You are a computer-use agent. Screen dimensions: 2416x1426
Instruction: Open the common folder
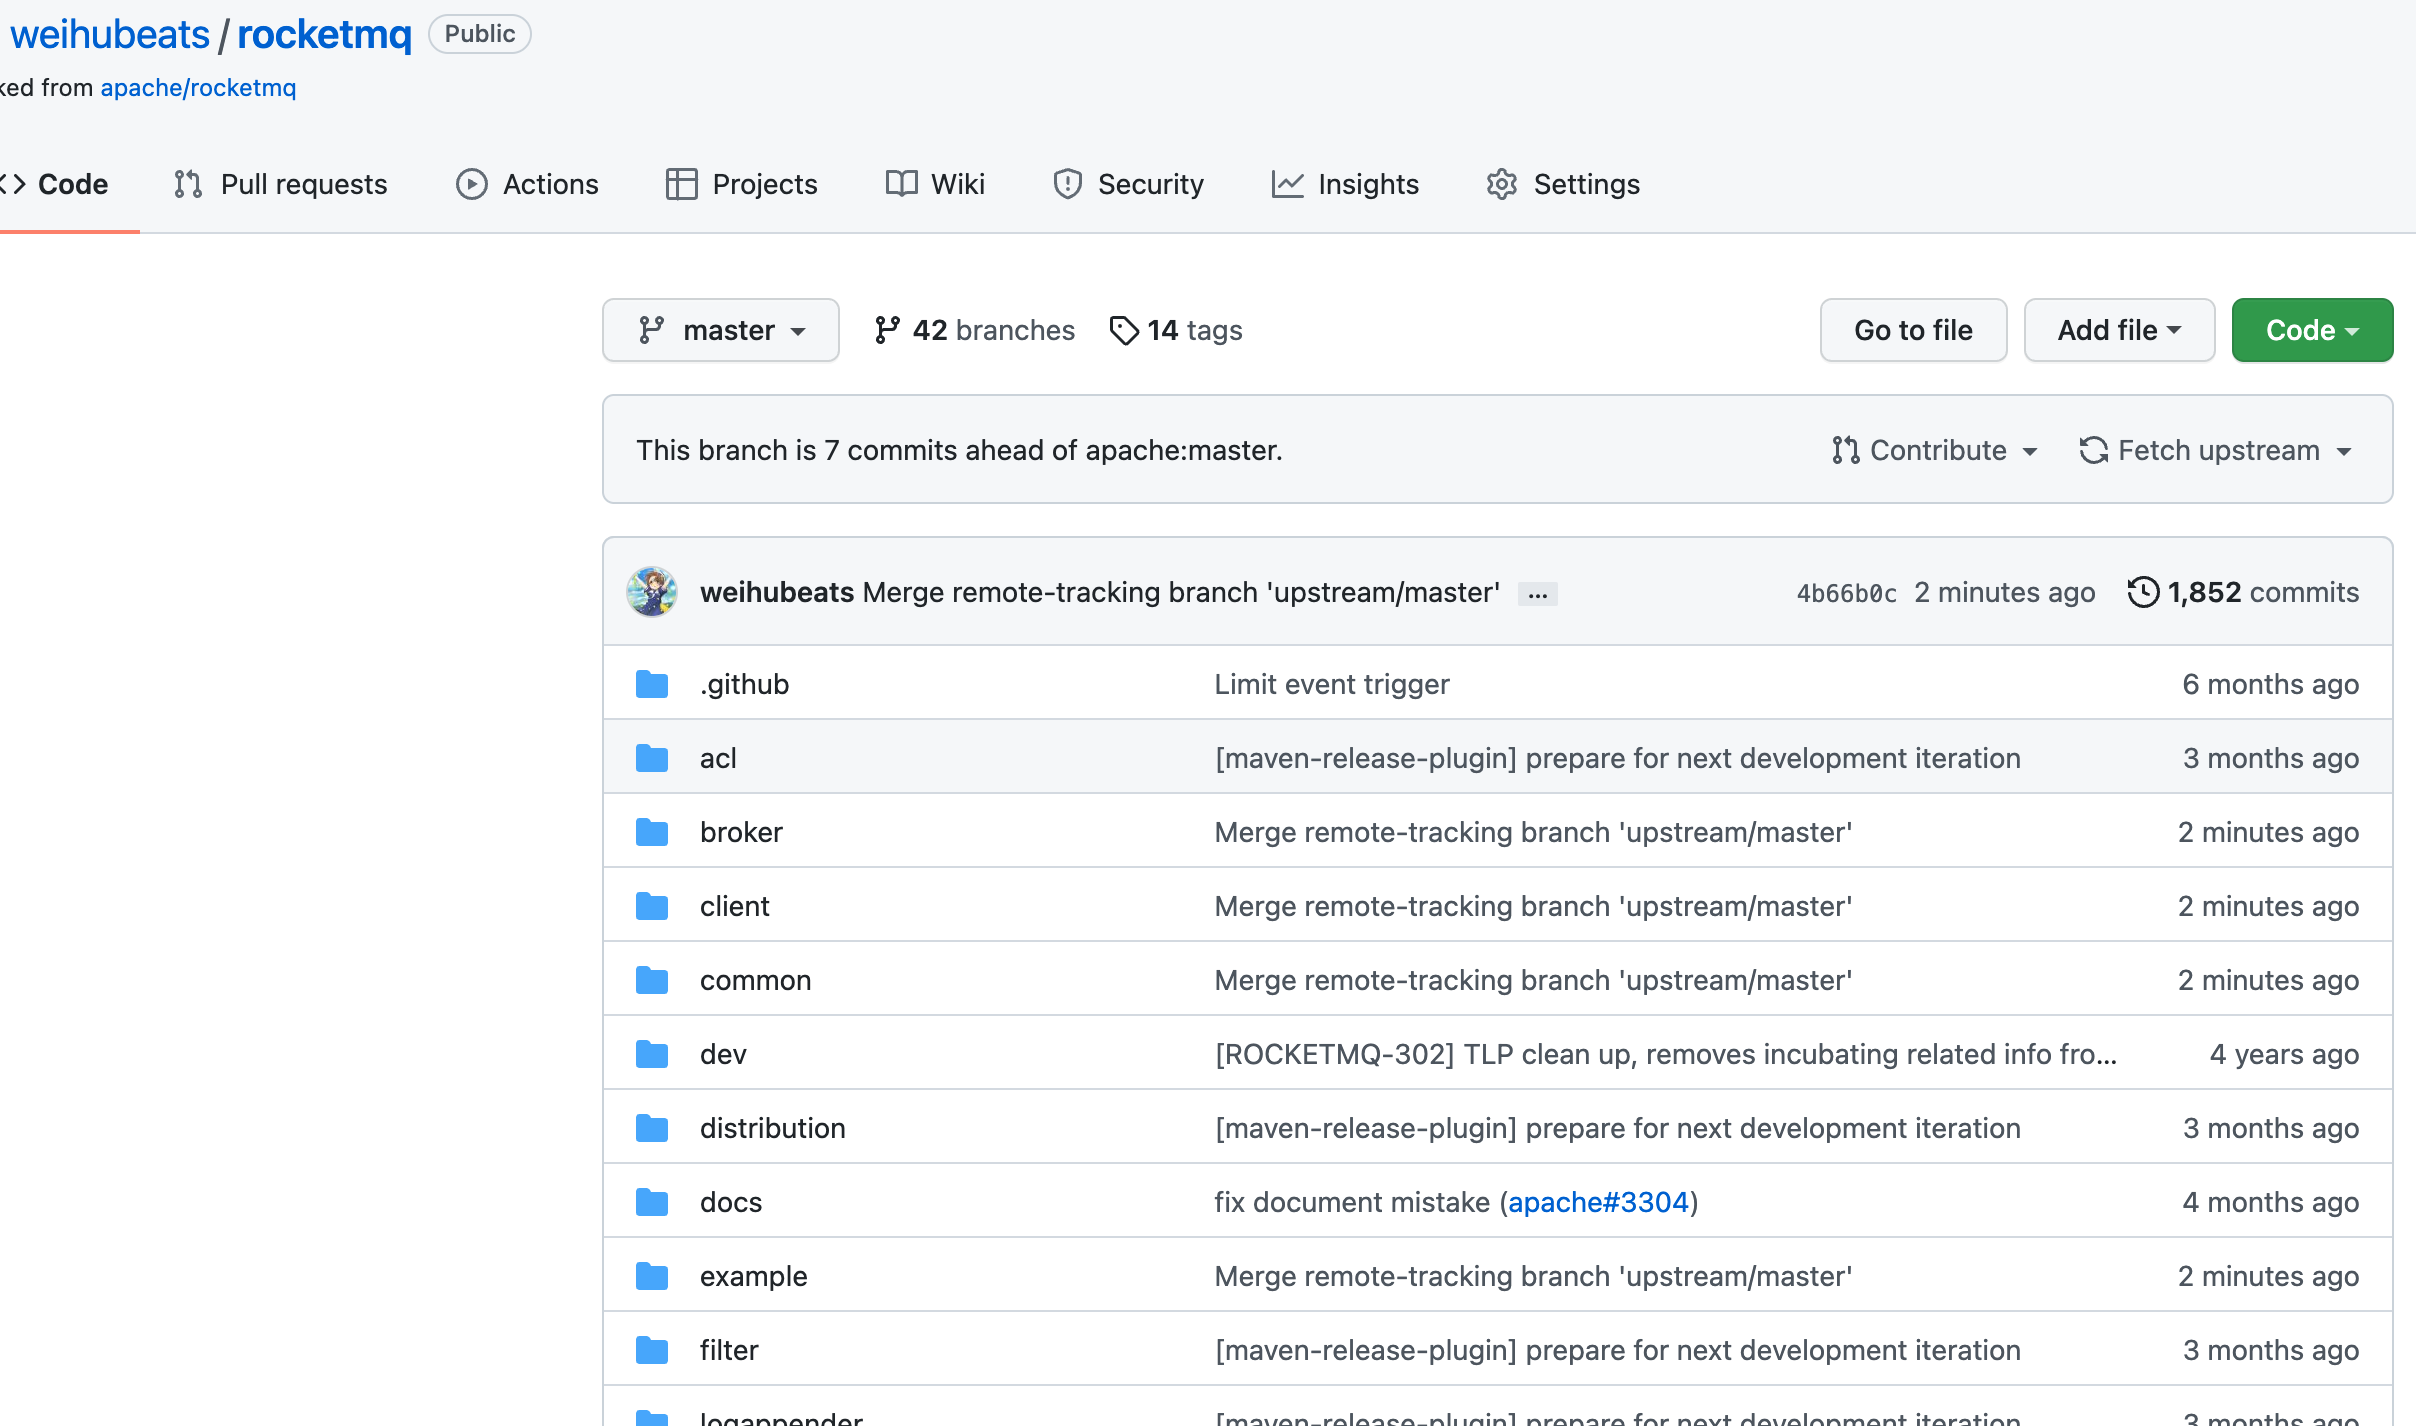pos(755,980)
